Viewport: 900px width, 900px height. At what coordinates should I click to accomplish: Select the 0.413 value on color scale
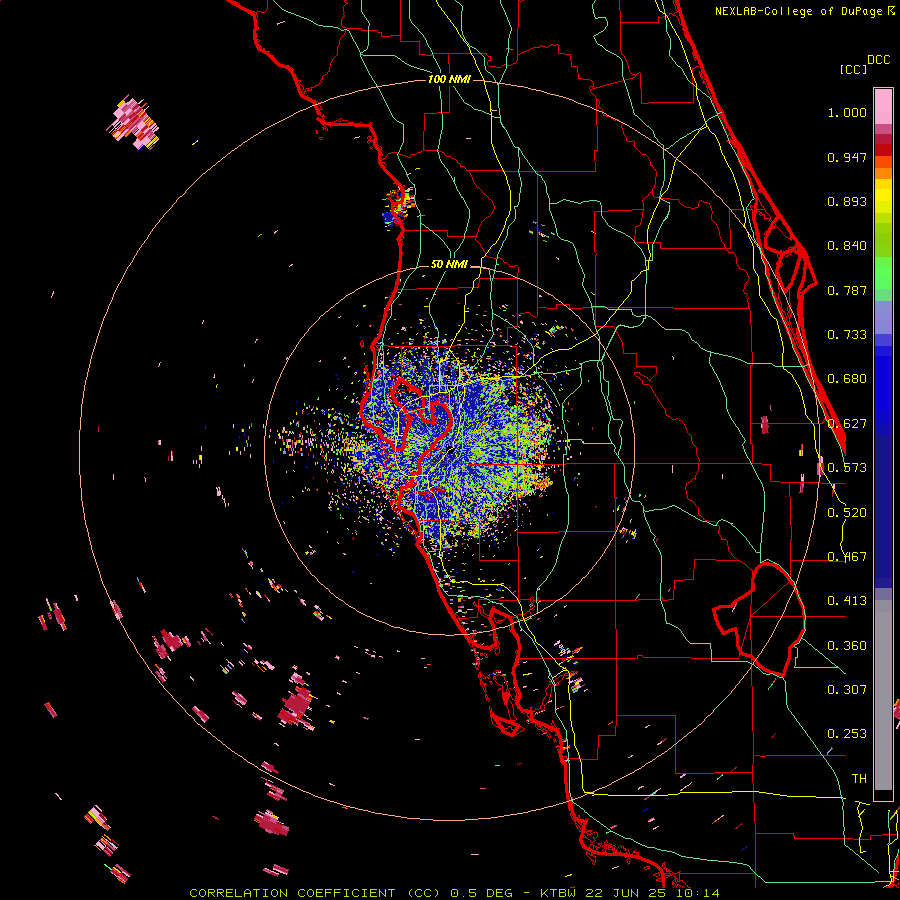point(847,601)
